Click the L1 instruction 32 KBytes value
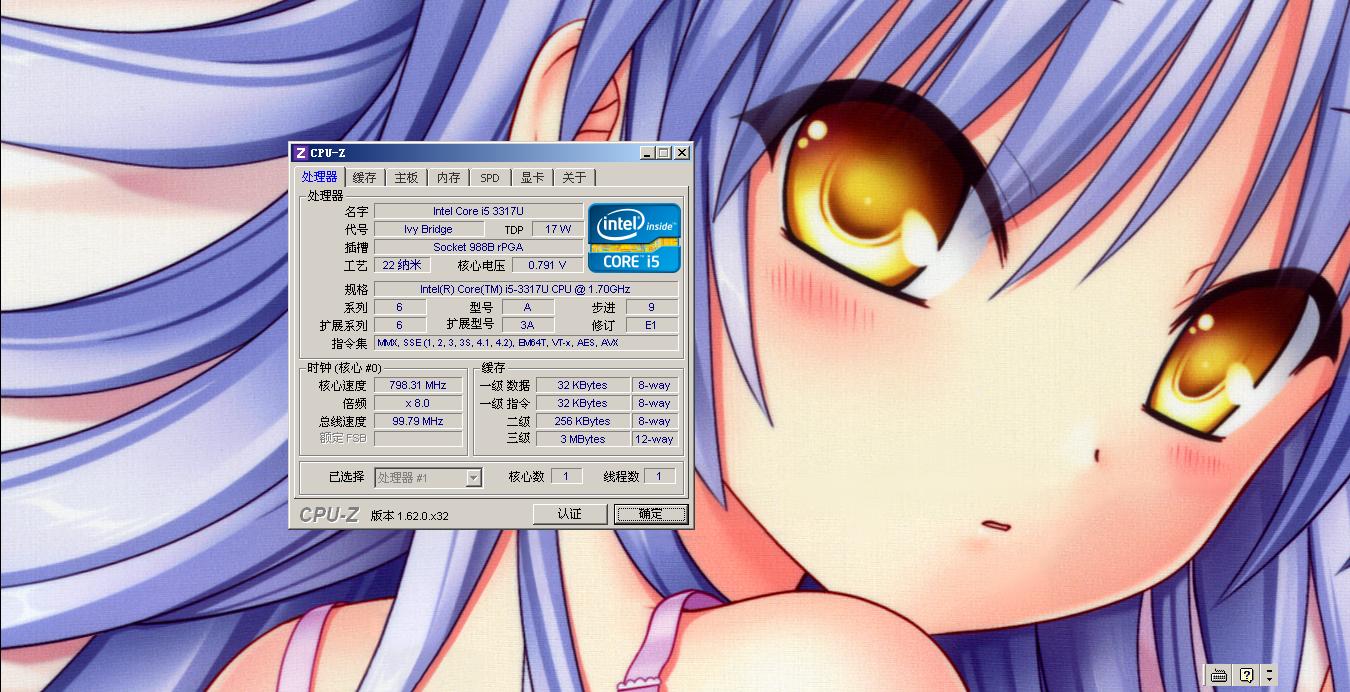The width and height of the screenshot is (1350, 692). click(x=582, y=403)
